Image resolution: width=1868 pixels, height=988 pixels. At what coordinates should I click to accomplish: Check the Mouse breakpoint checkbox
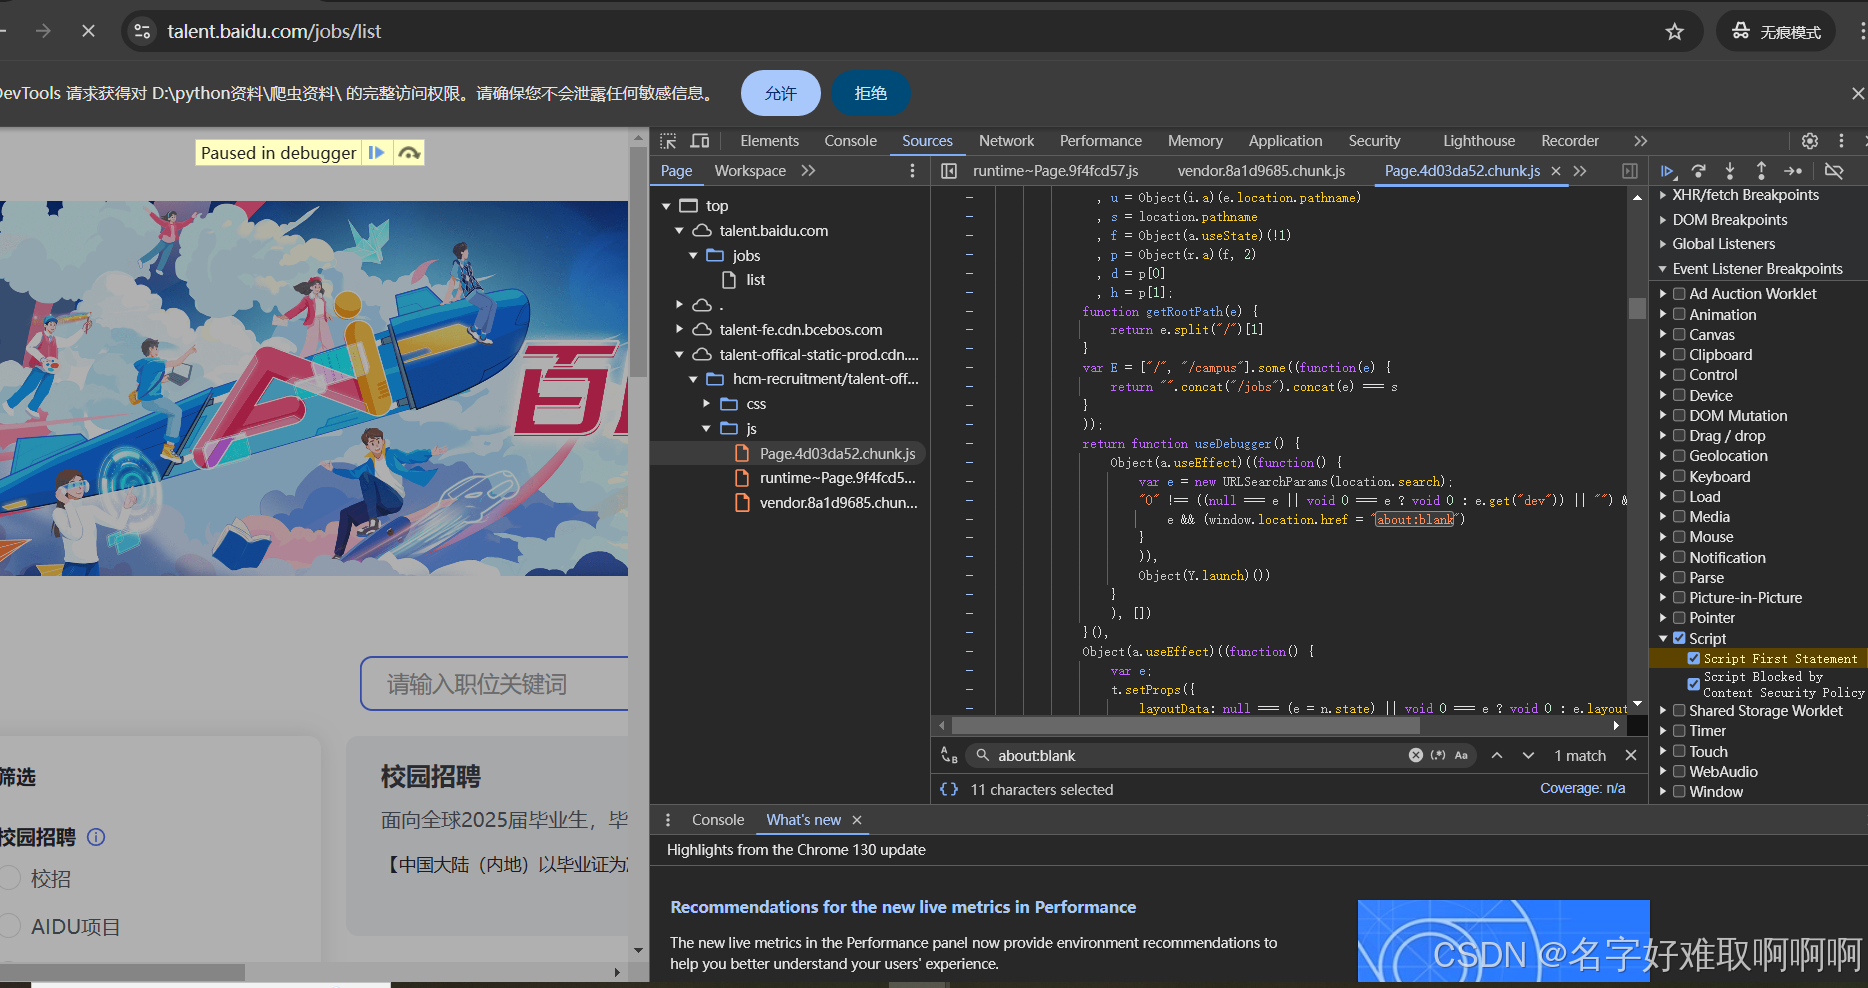click(x=1679, y=536)
